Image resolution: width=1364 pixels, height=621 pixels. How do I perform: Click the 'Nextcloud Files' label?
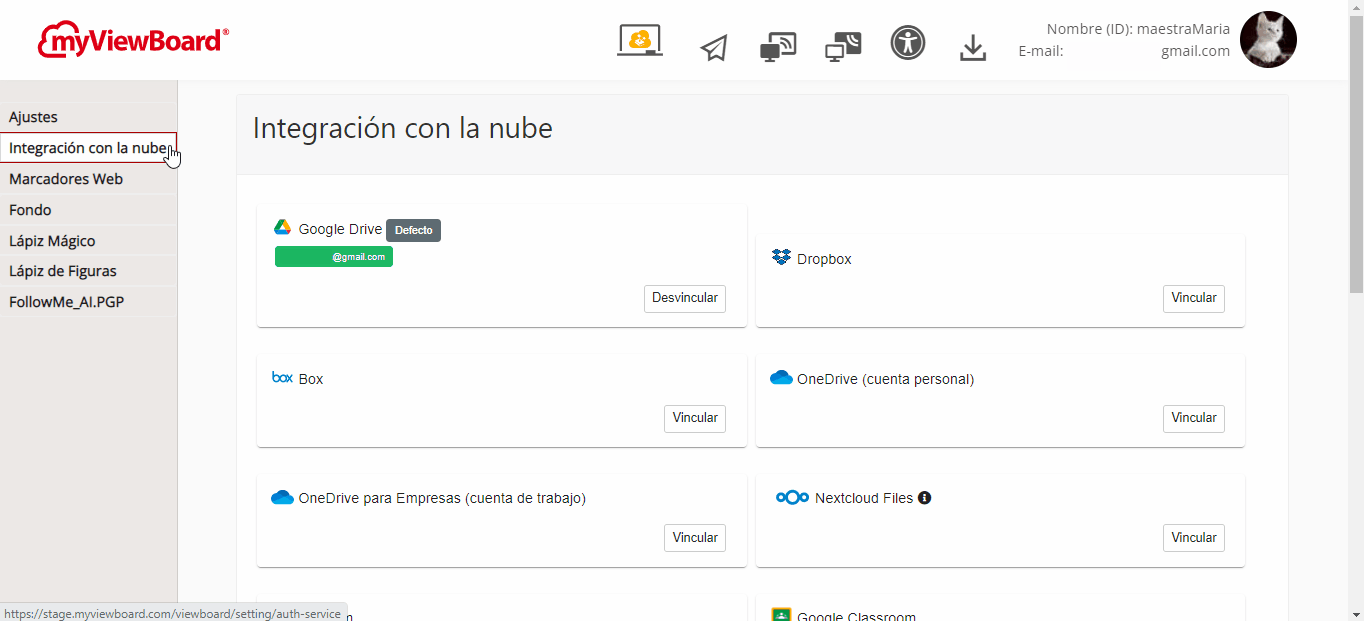click(864, 498)
